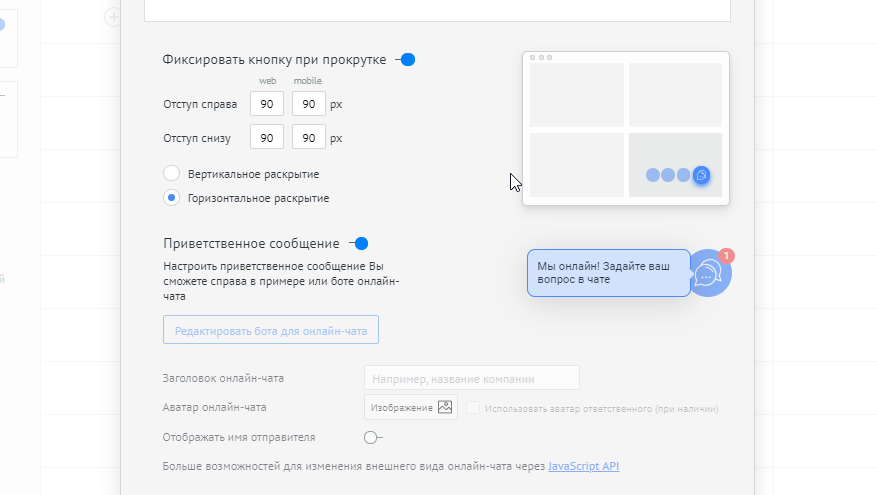Click the leftmost light blue circle in preview
This screenshot has height=495, width=877.
coord(653,175)
